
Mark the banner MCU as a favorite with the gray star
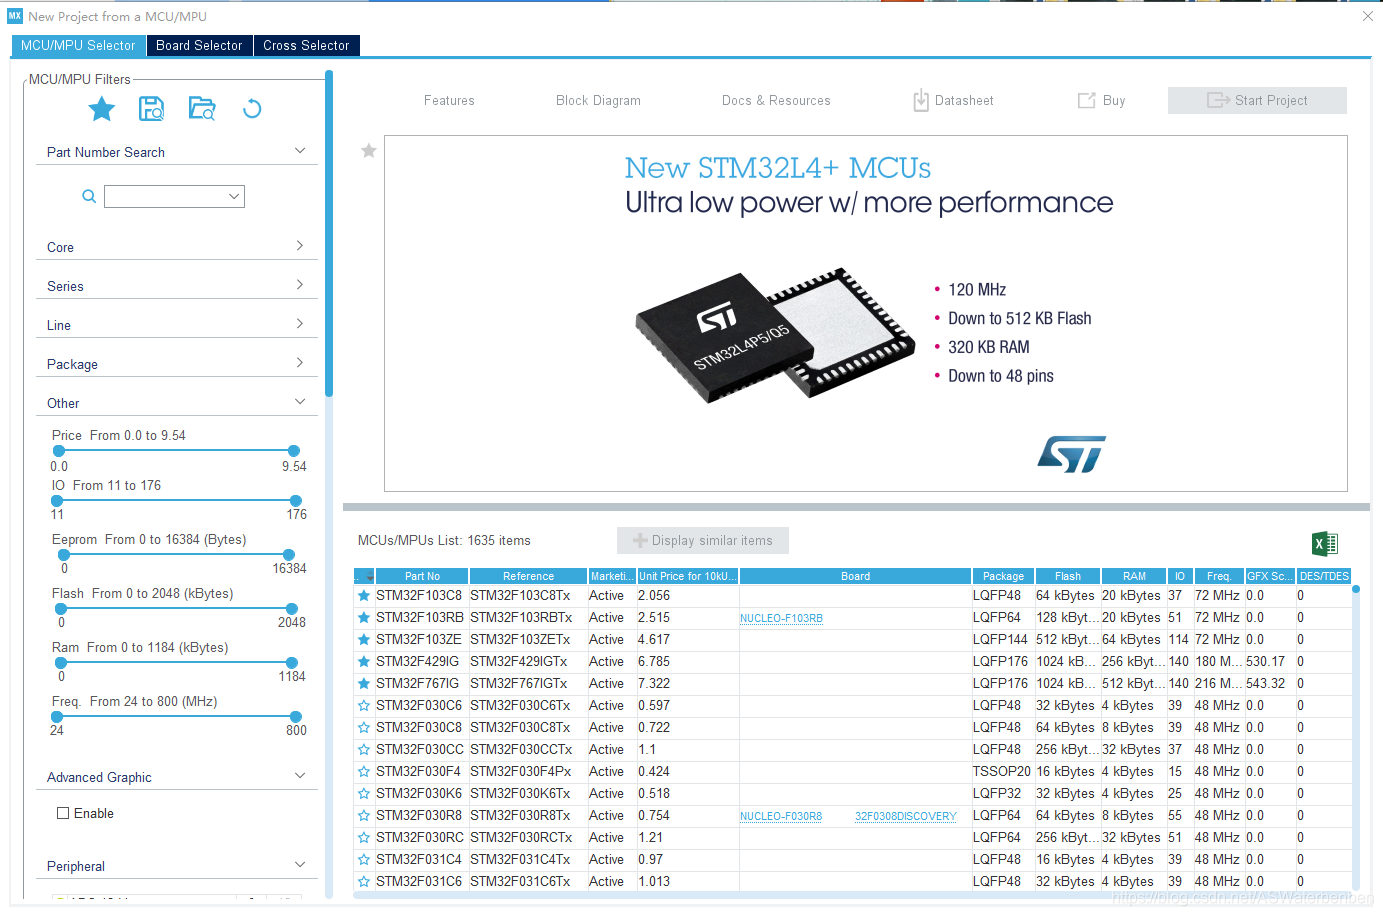coord(369,151)
